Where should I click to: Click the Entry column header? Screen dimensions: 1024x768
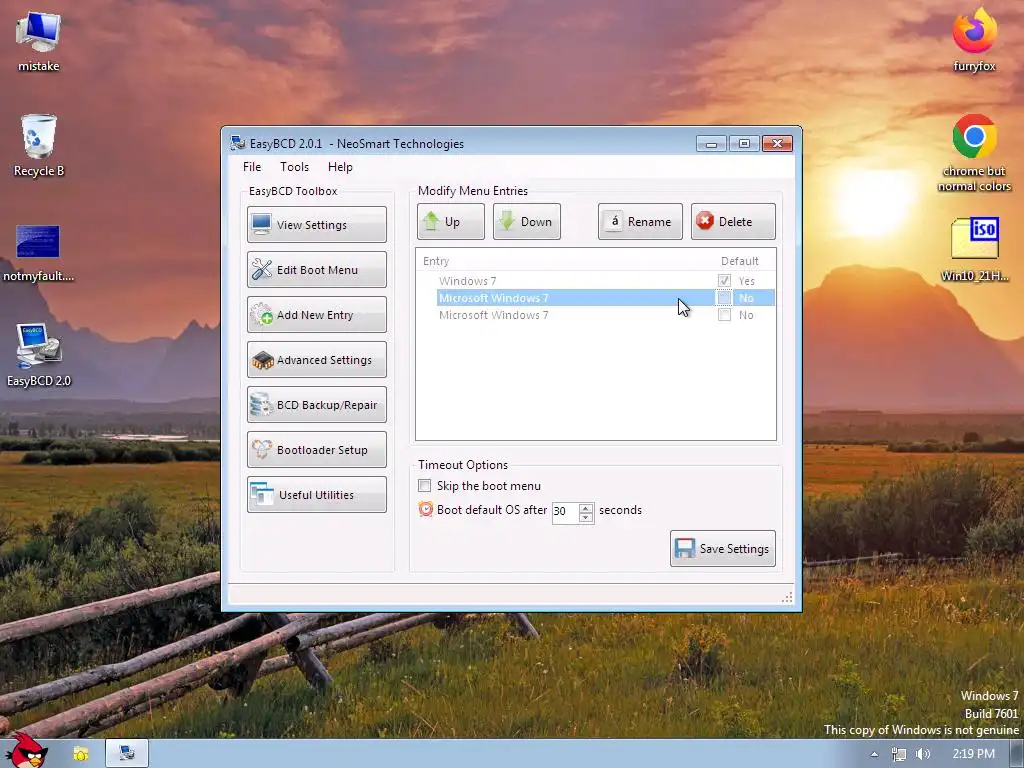pyautogui.click(x=436, y=261)
